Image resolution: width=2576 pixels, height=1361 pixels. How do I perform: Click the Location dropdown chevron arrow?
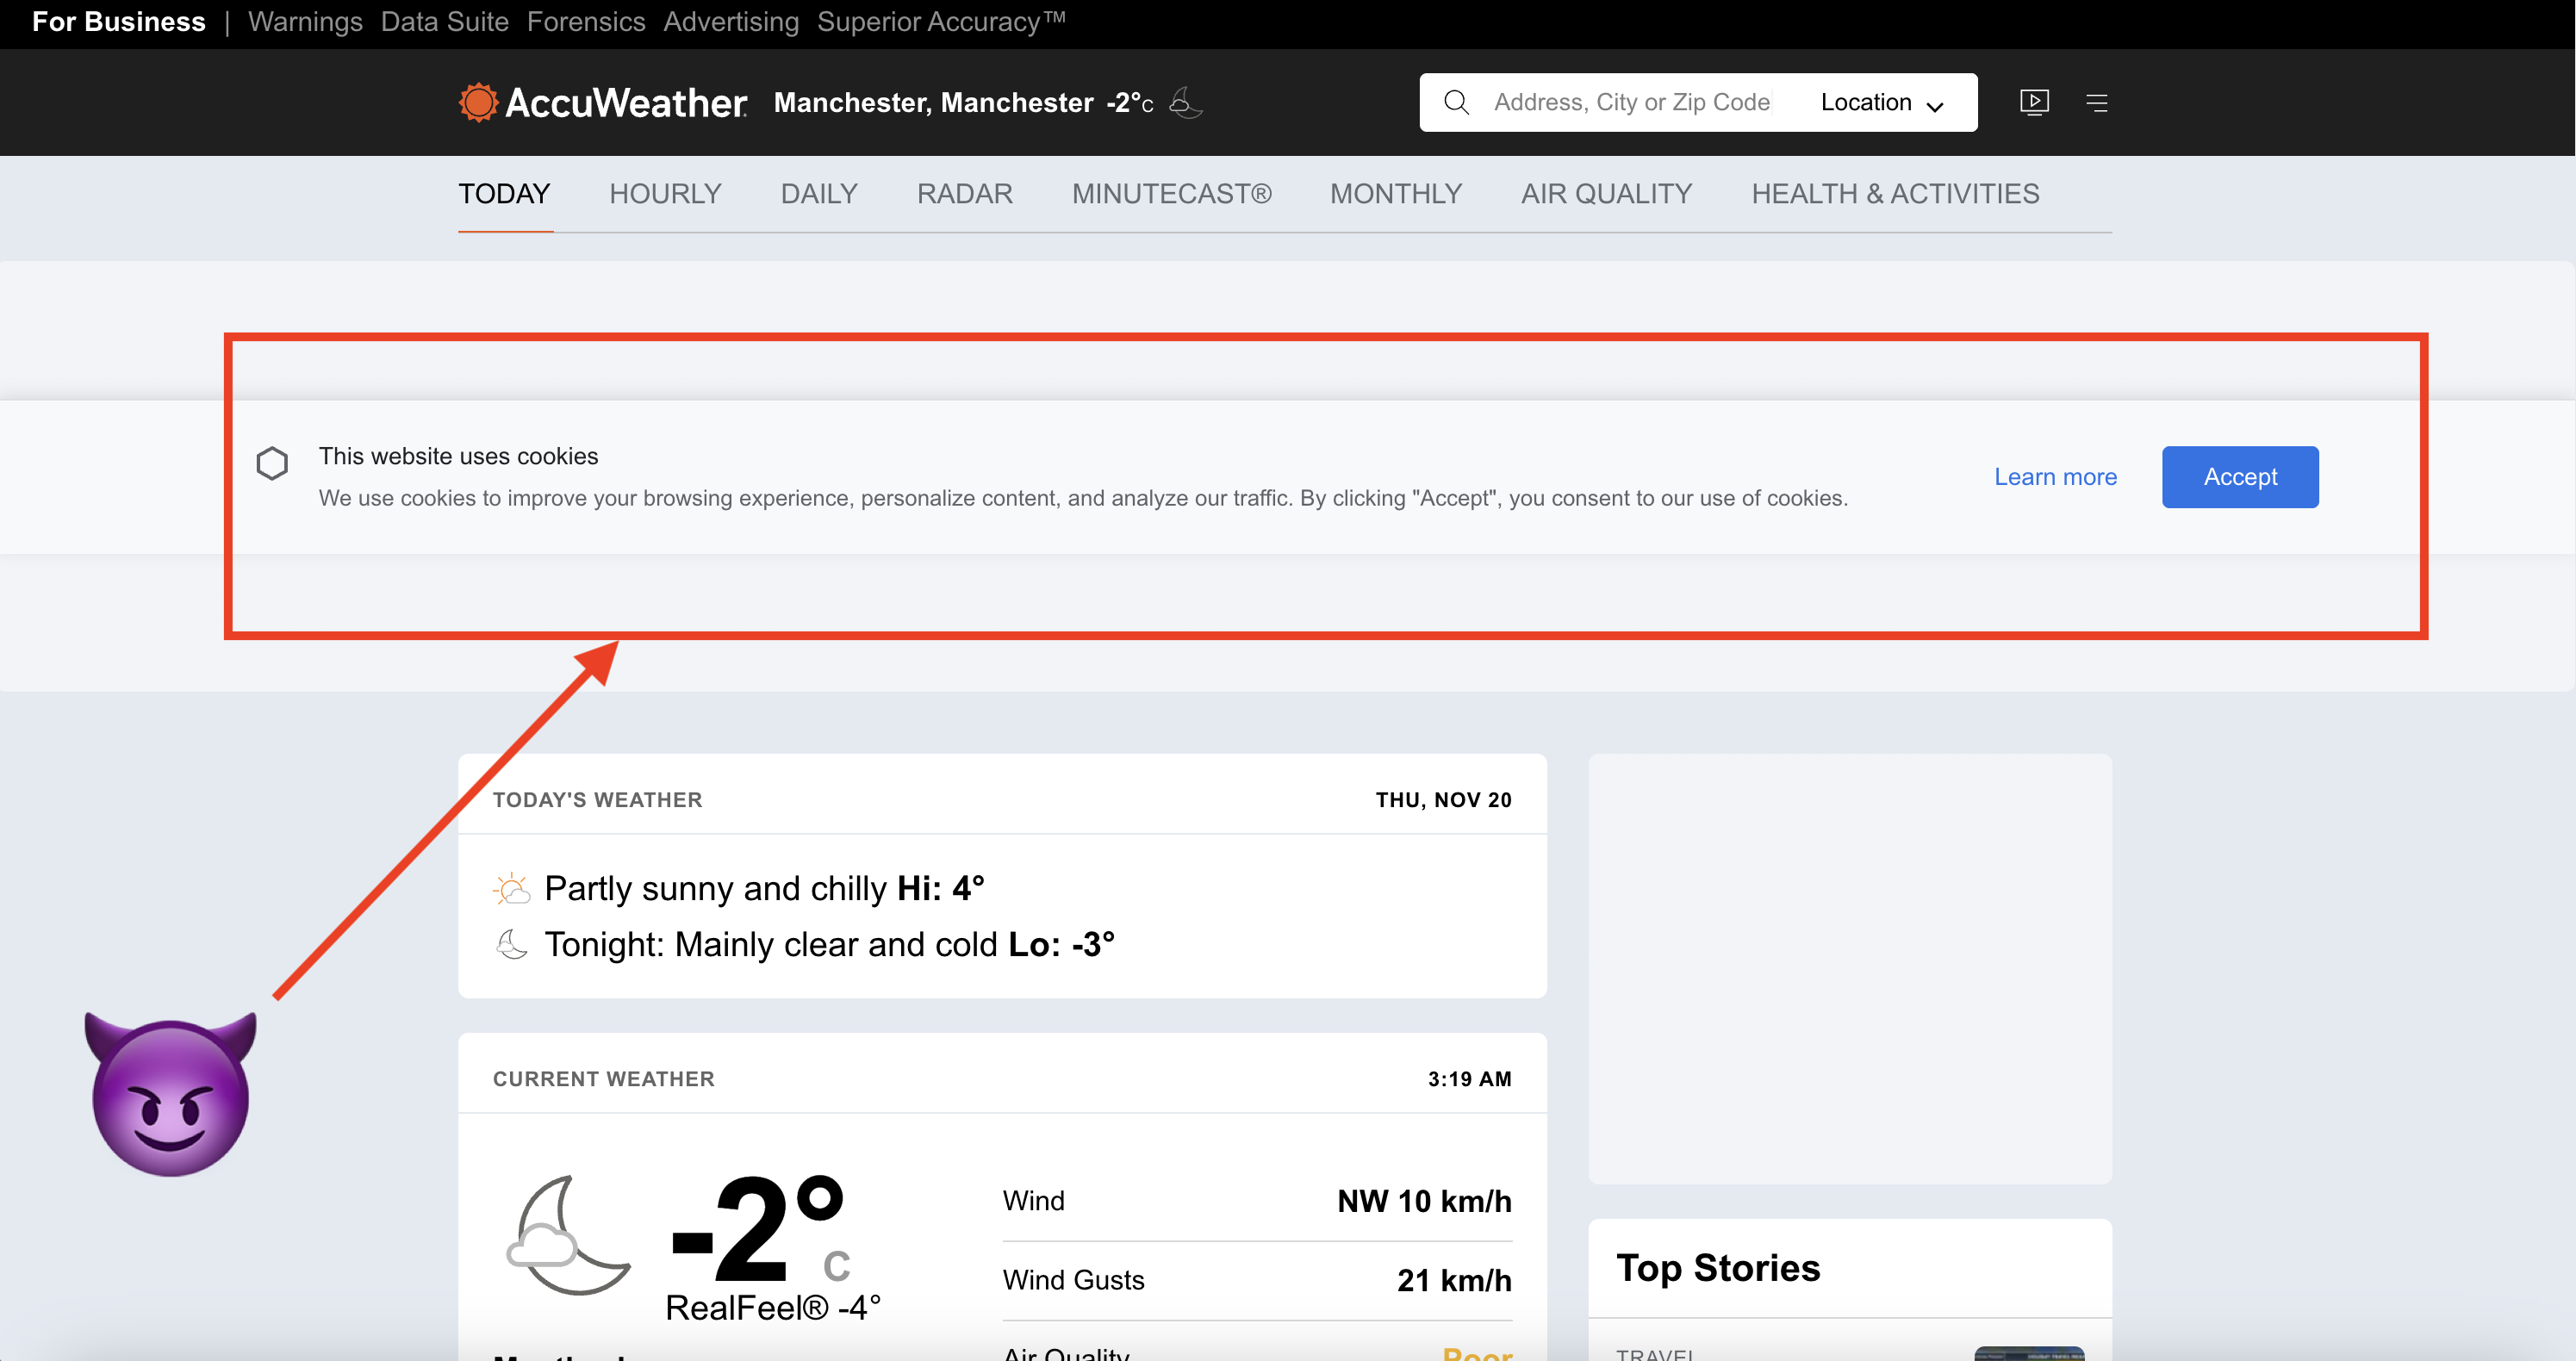(1935, 106)
